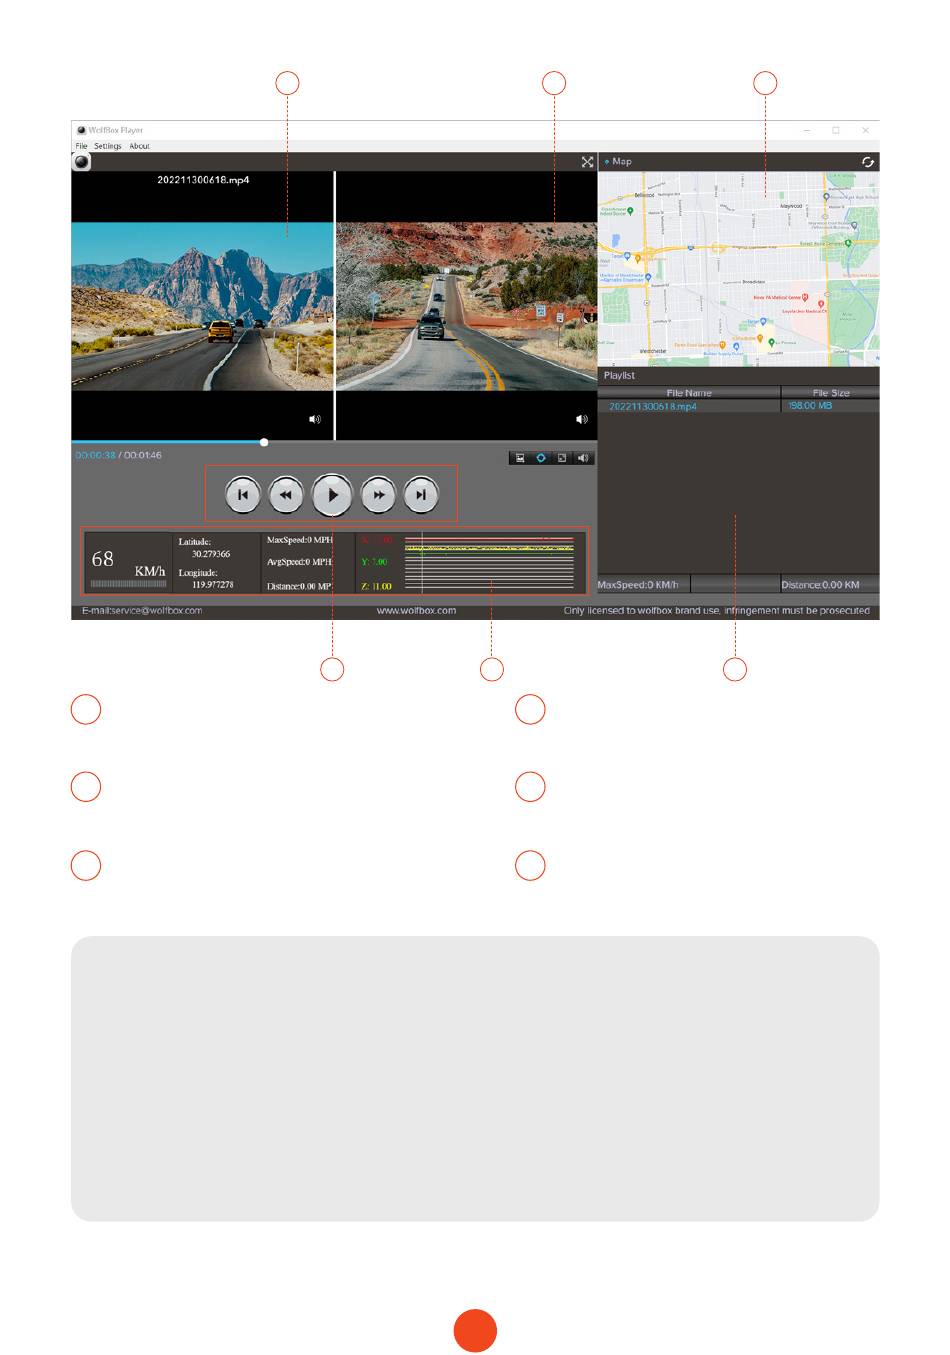Click the camera lens icon below File menu

tap(82, 162)
